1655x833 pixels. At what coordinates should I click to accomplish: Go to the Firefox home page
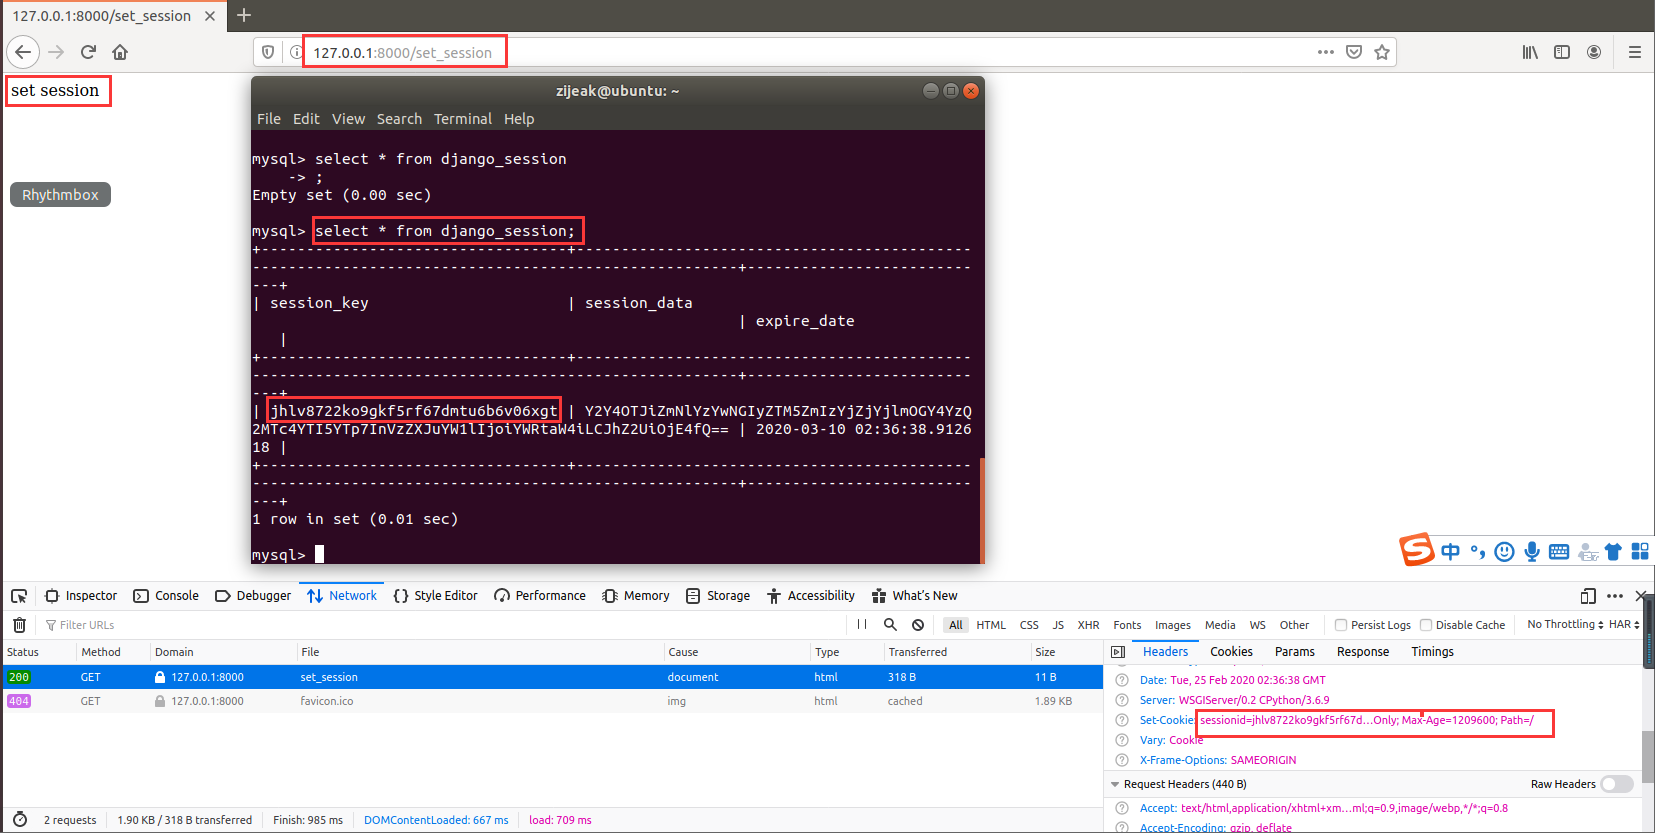(x=120, y=52)
